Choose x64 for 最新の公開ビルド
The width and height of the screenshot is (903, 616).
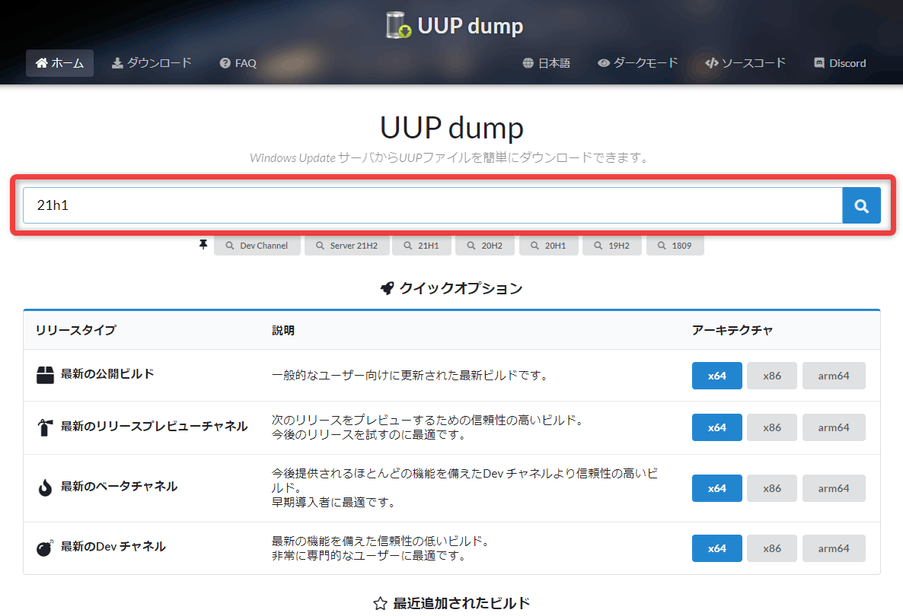coord(717,376)
